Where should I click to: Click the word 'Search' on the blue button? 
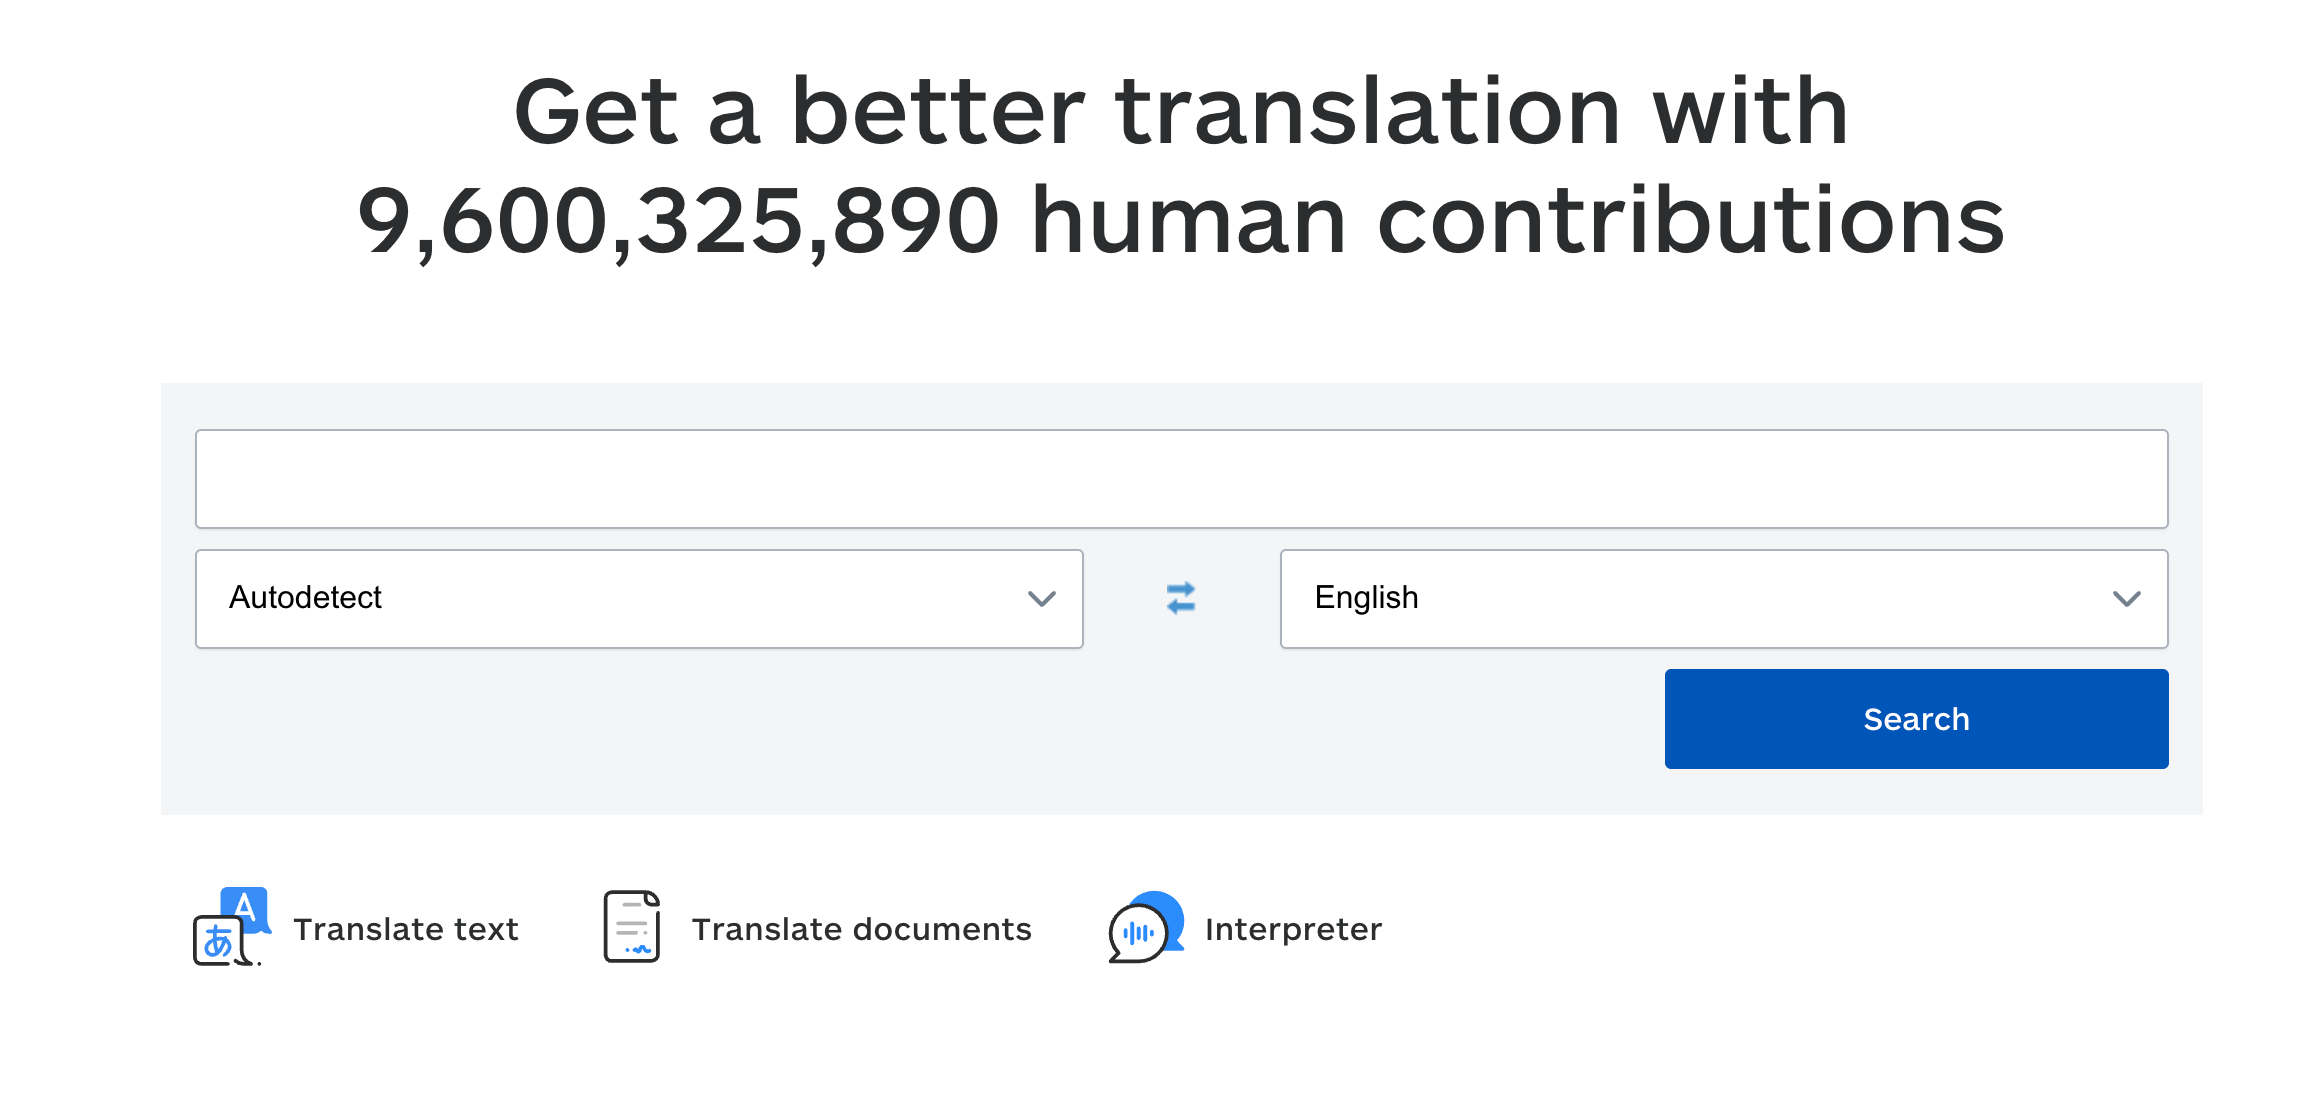tap(1916, 719)
